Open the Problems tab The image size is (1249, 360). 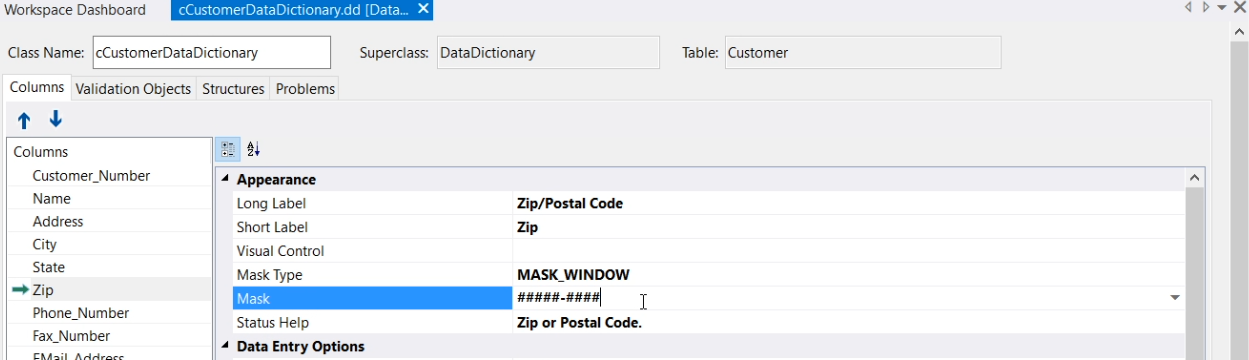[x=305, y=89]
